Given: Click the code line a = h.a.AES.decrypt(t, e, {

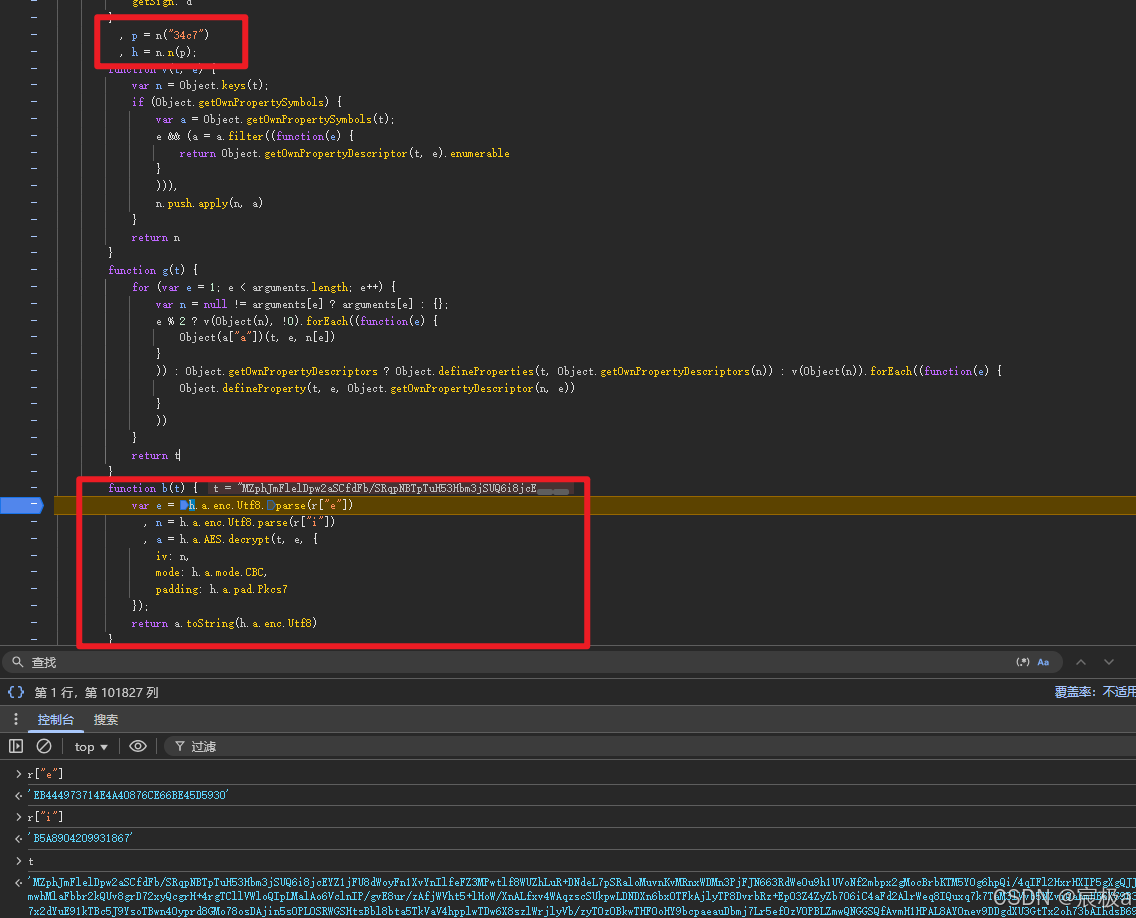Looking at the screenshot, I should pyautogui.click(x=230, y=539).
